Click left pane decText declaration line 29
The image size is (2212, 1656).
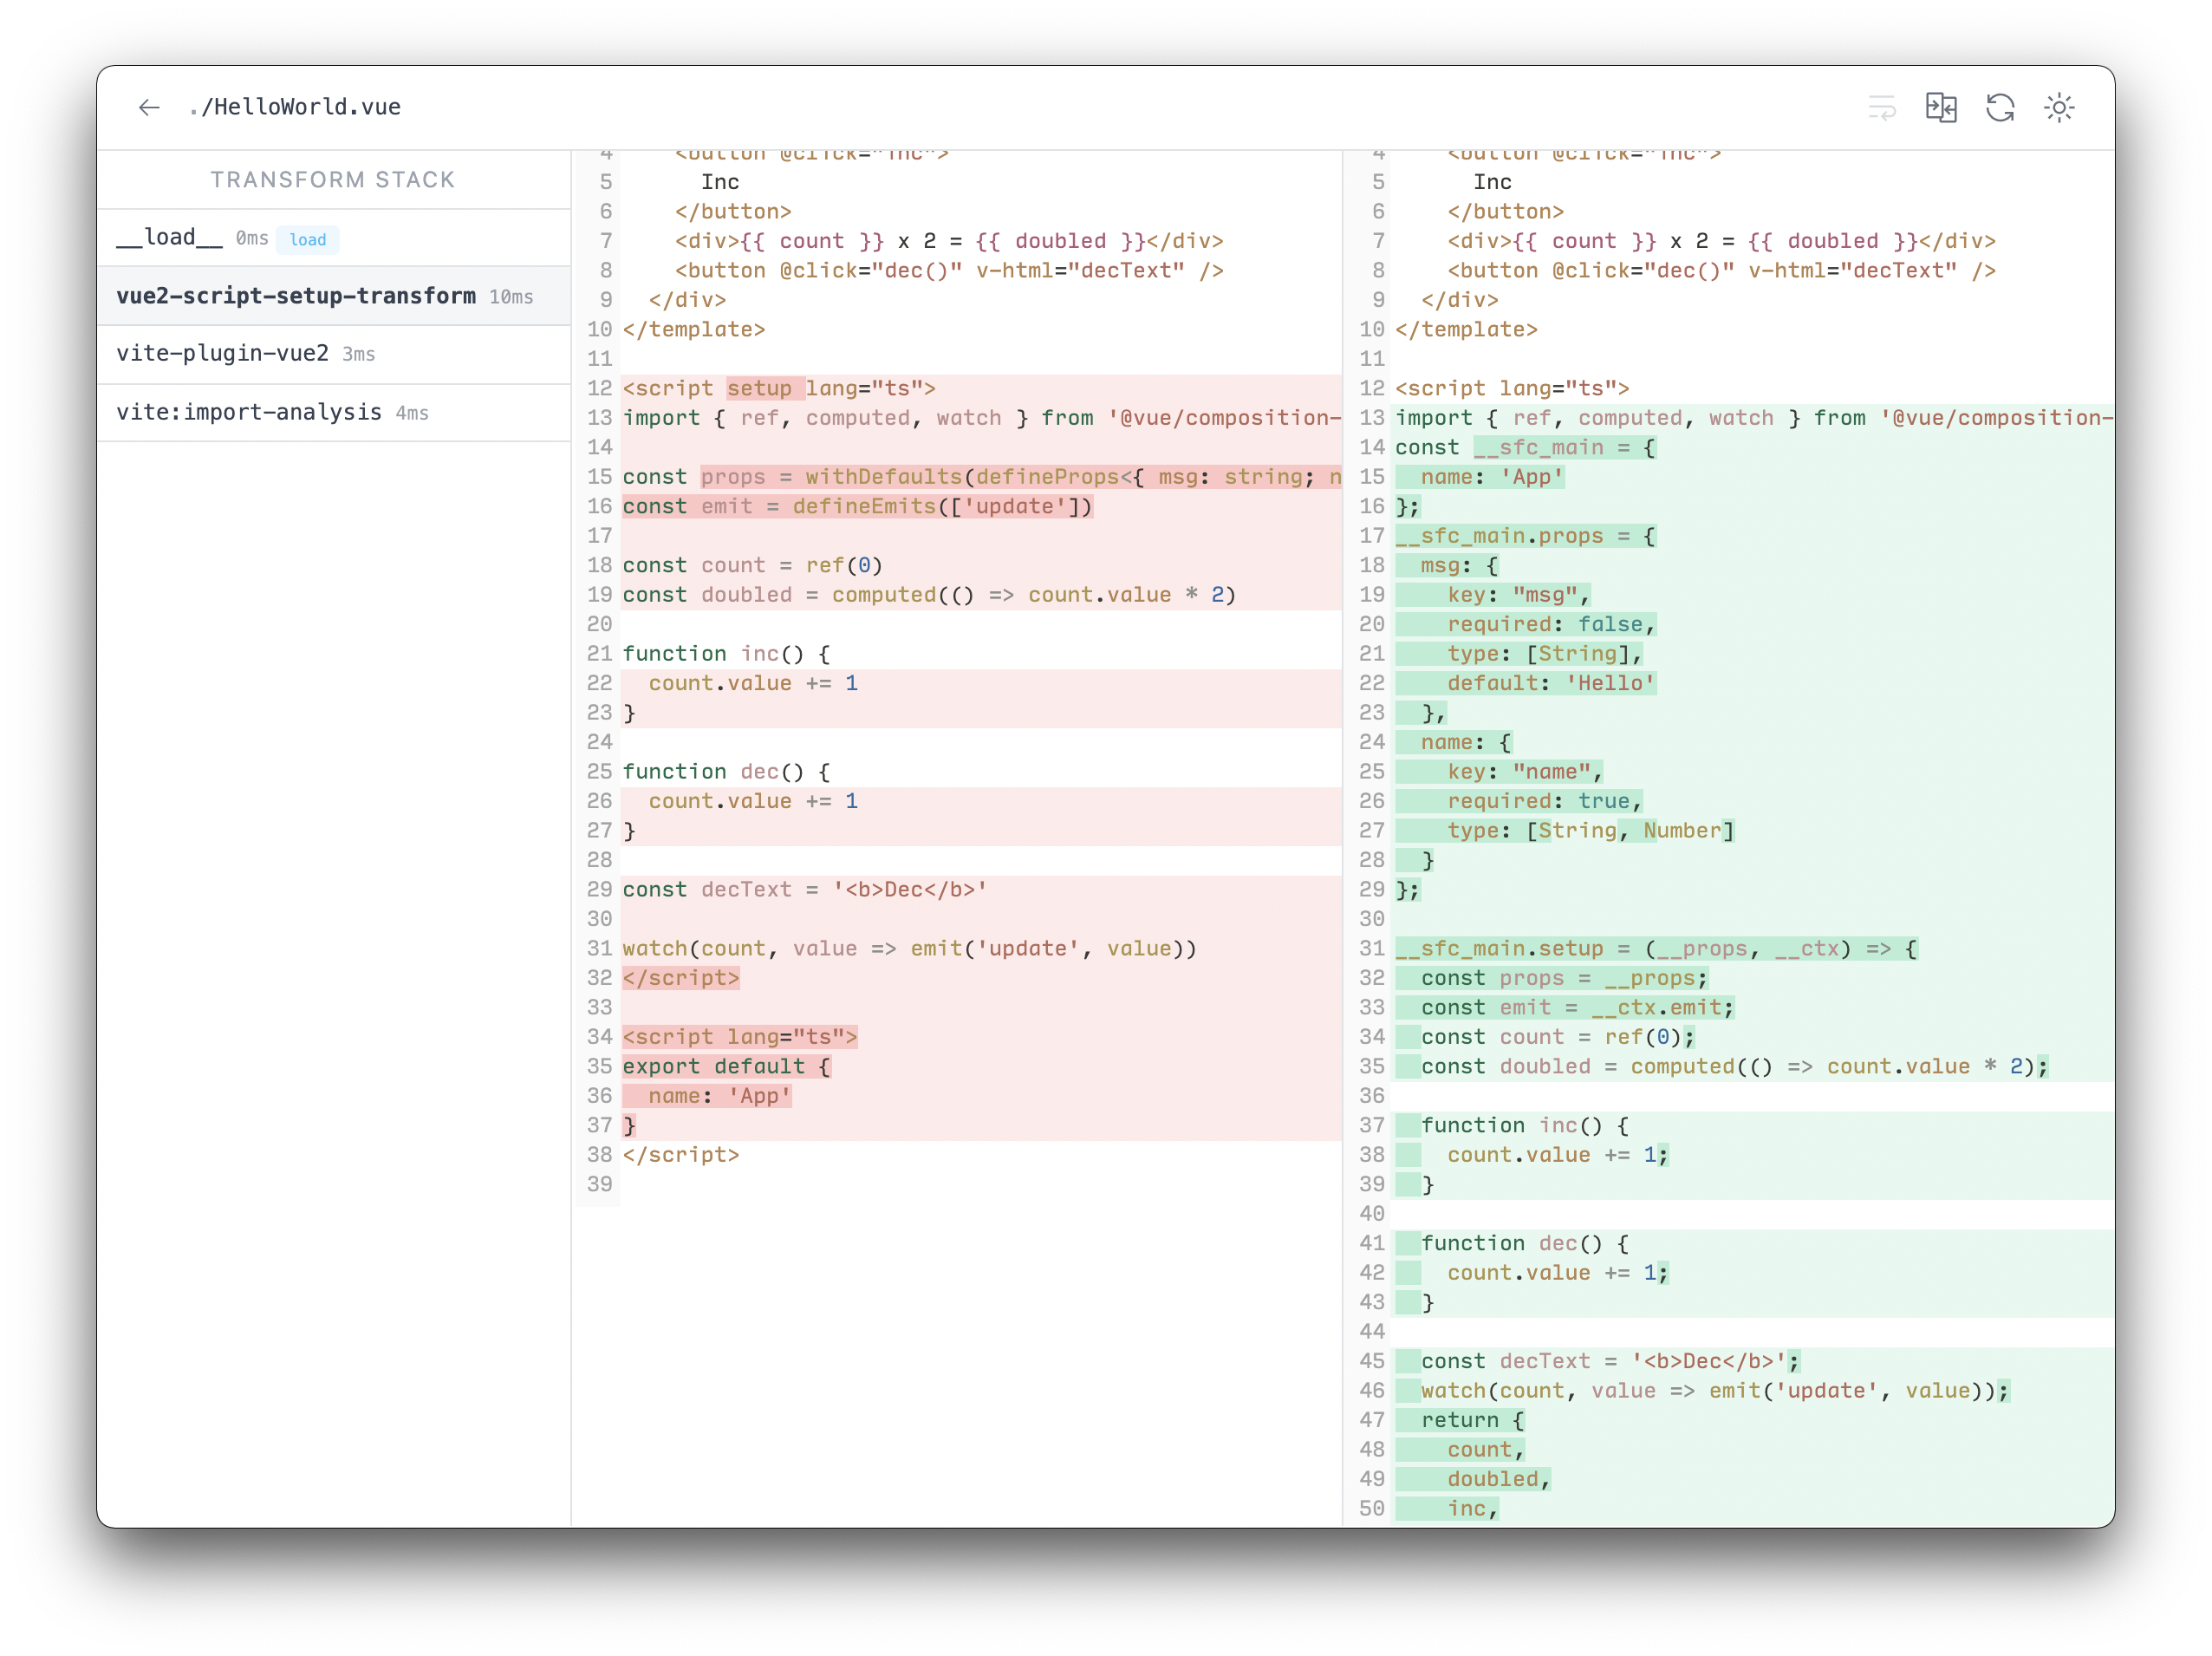(805, 890)
